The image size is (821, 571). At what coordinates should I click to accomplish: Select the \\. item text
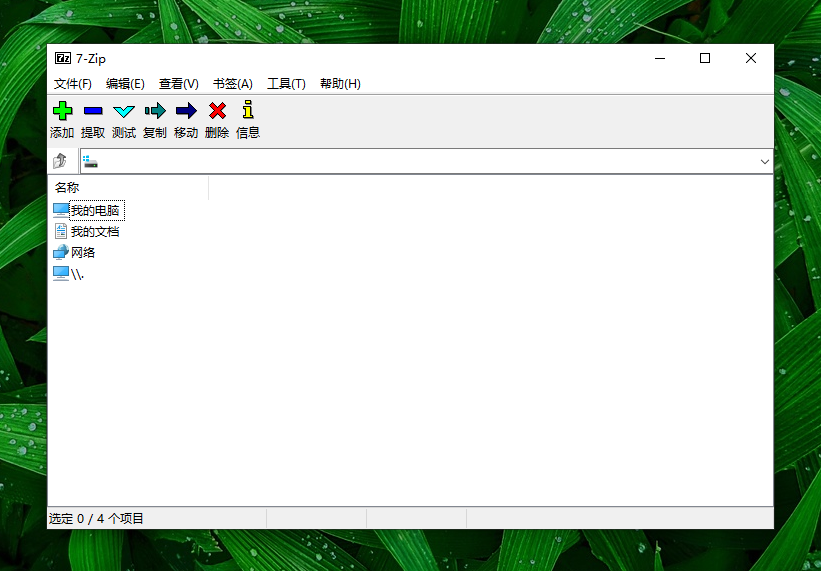point(77,274)
